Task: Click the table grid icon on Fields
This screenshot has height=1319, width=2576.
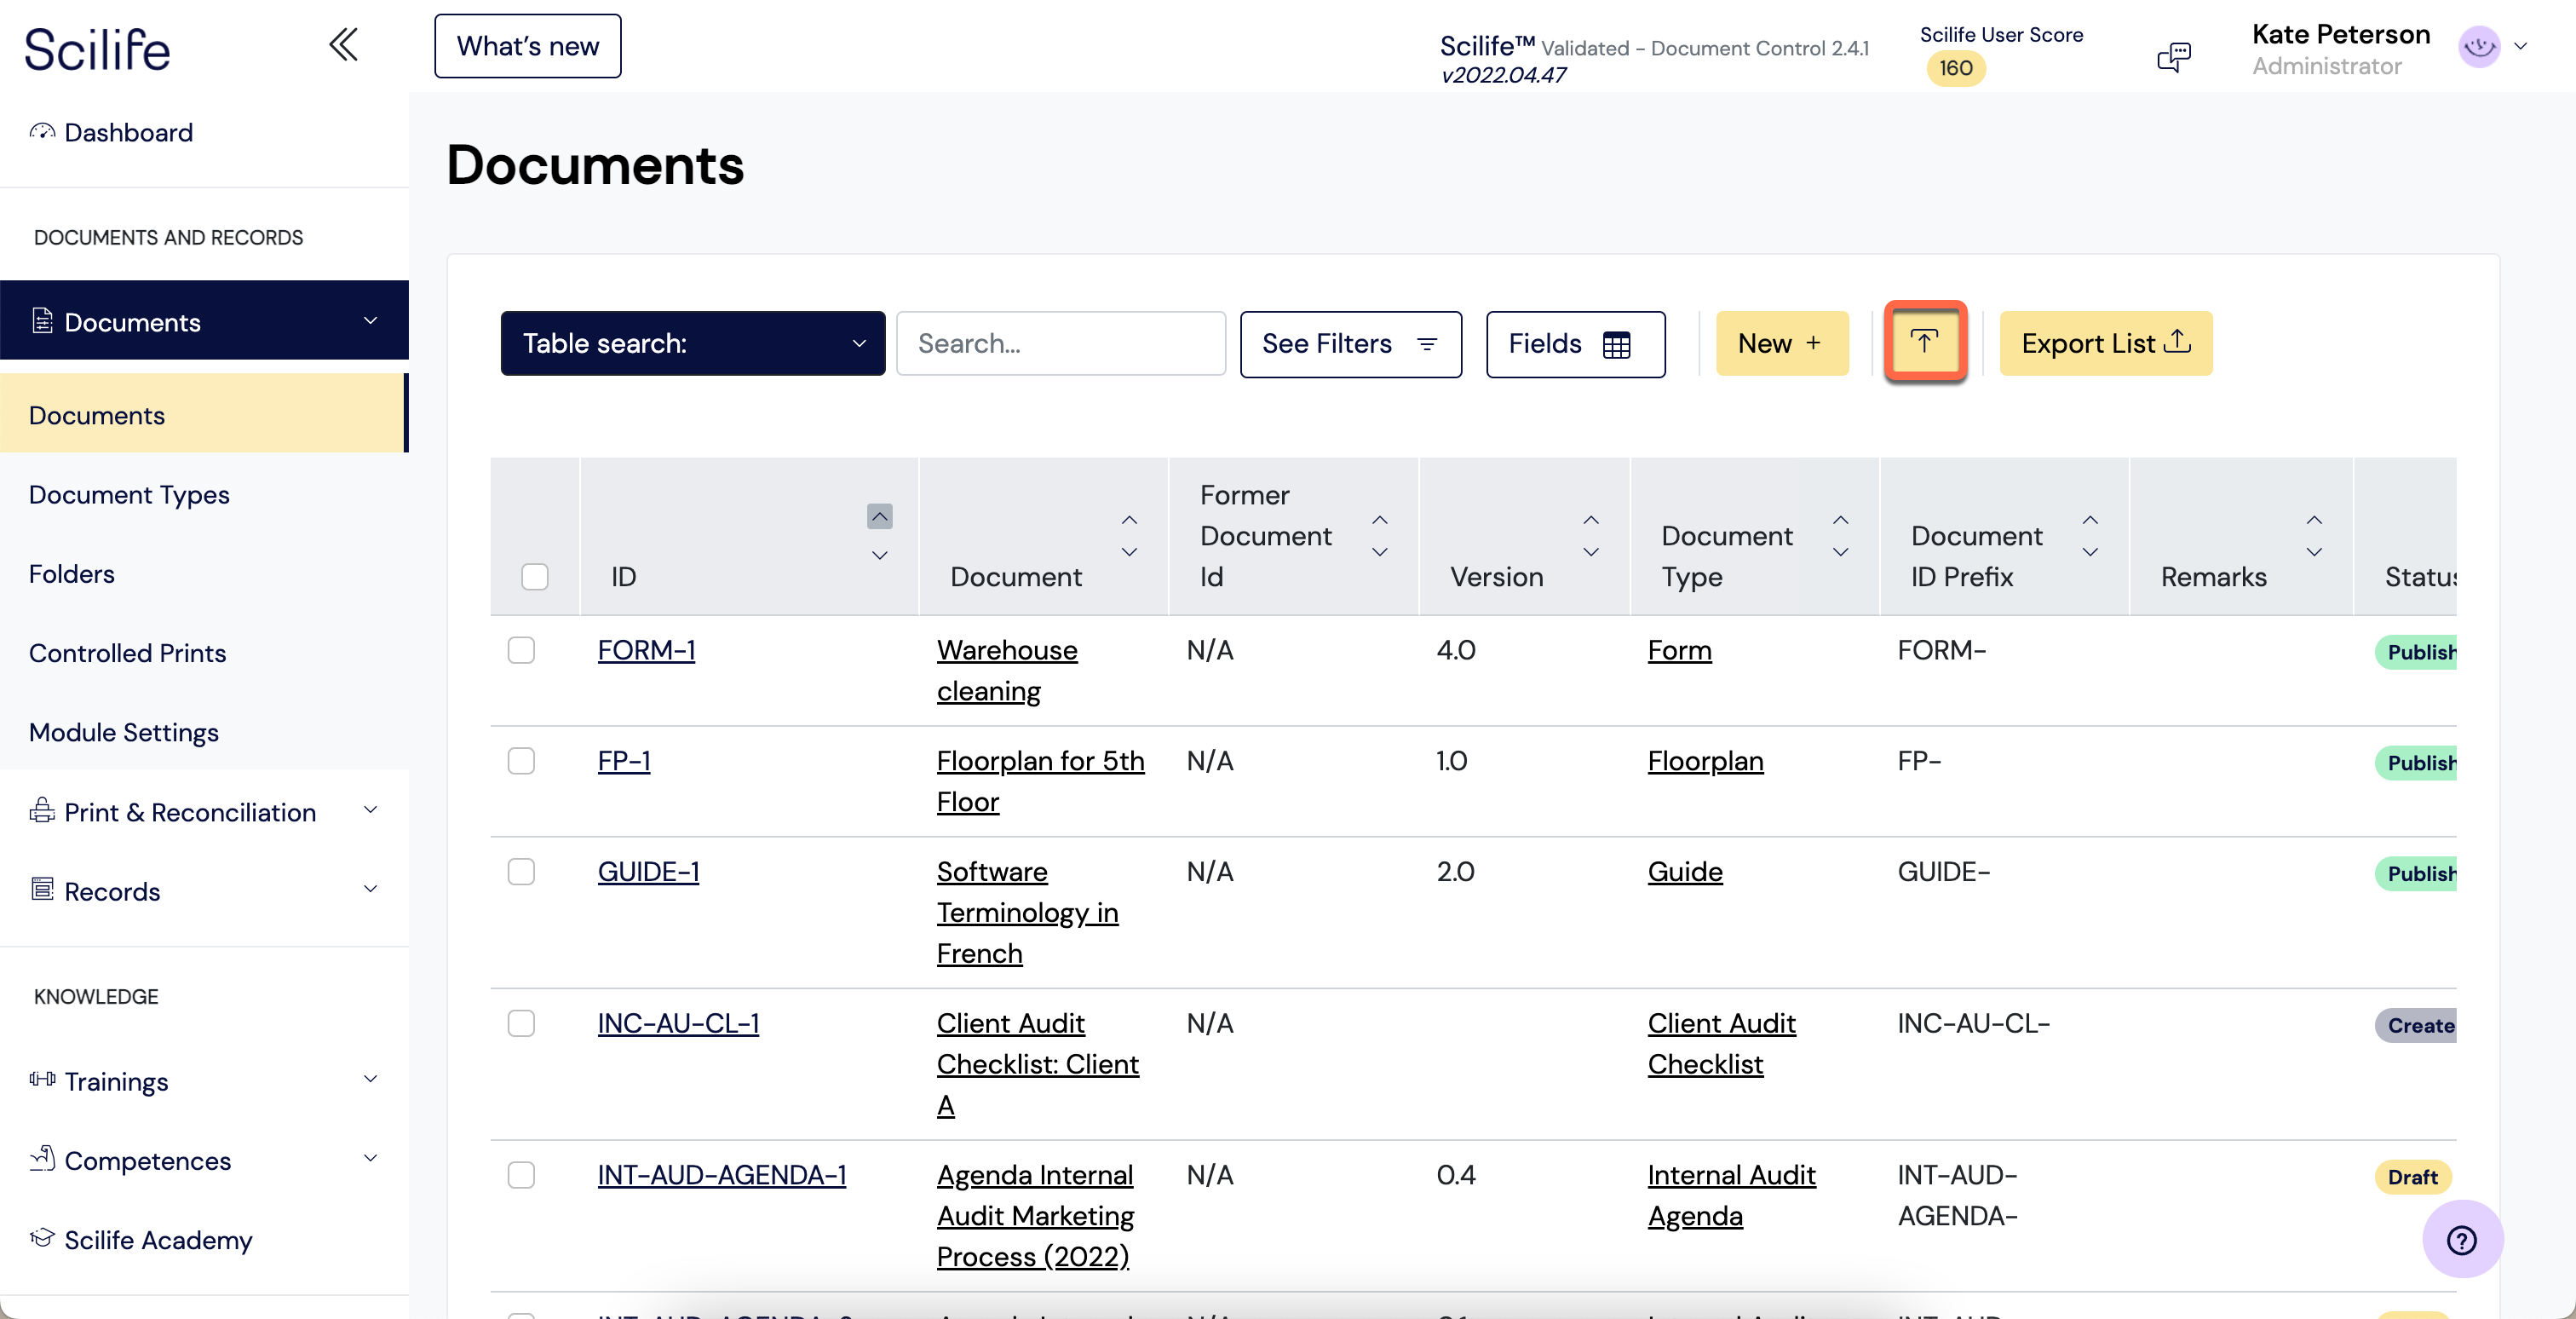Action: 1616,344
